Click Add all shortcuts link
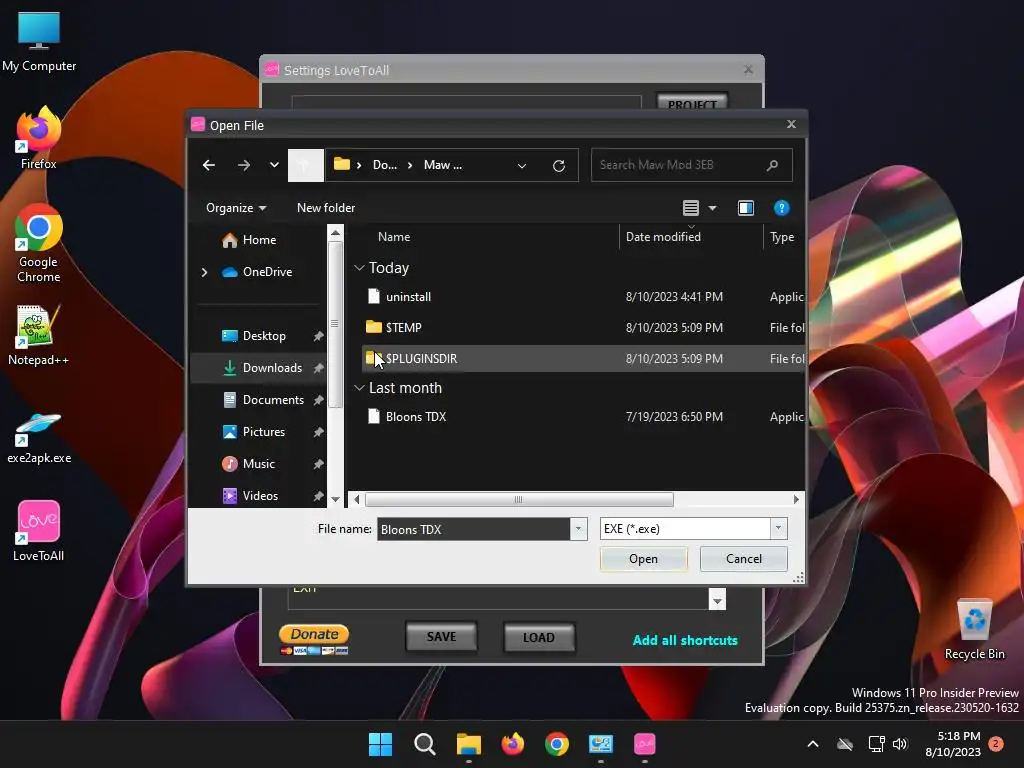This screenshot has height=768, width=1024. point(685,640)
